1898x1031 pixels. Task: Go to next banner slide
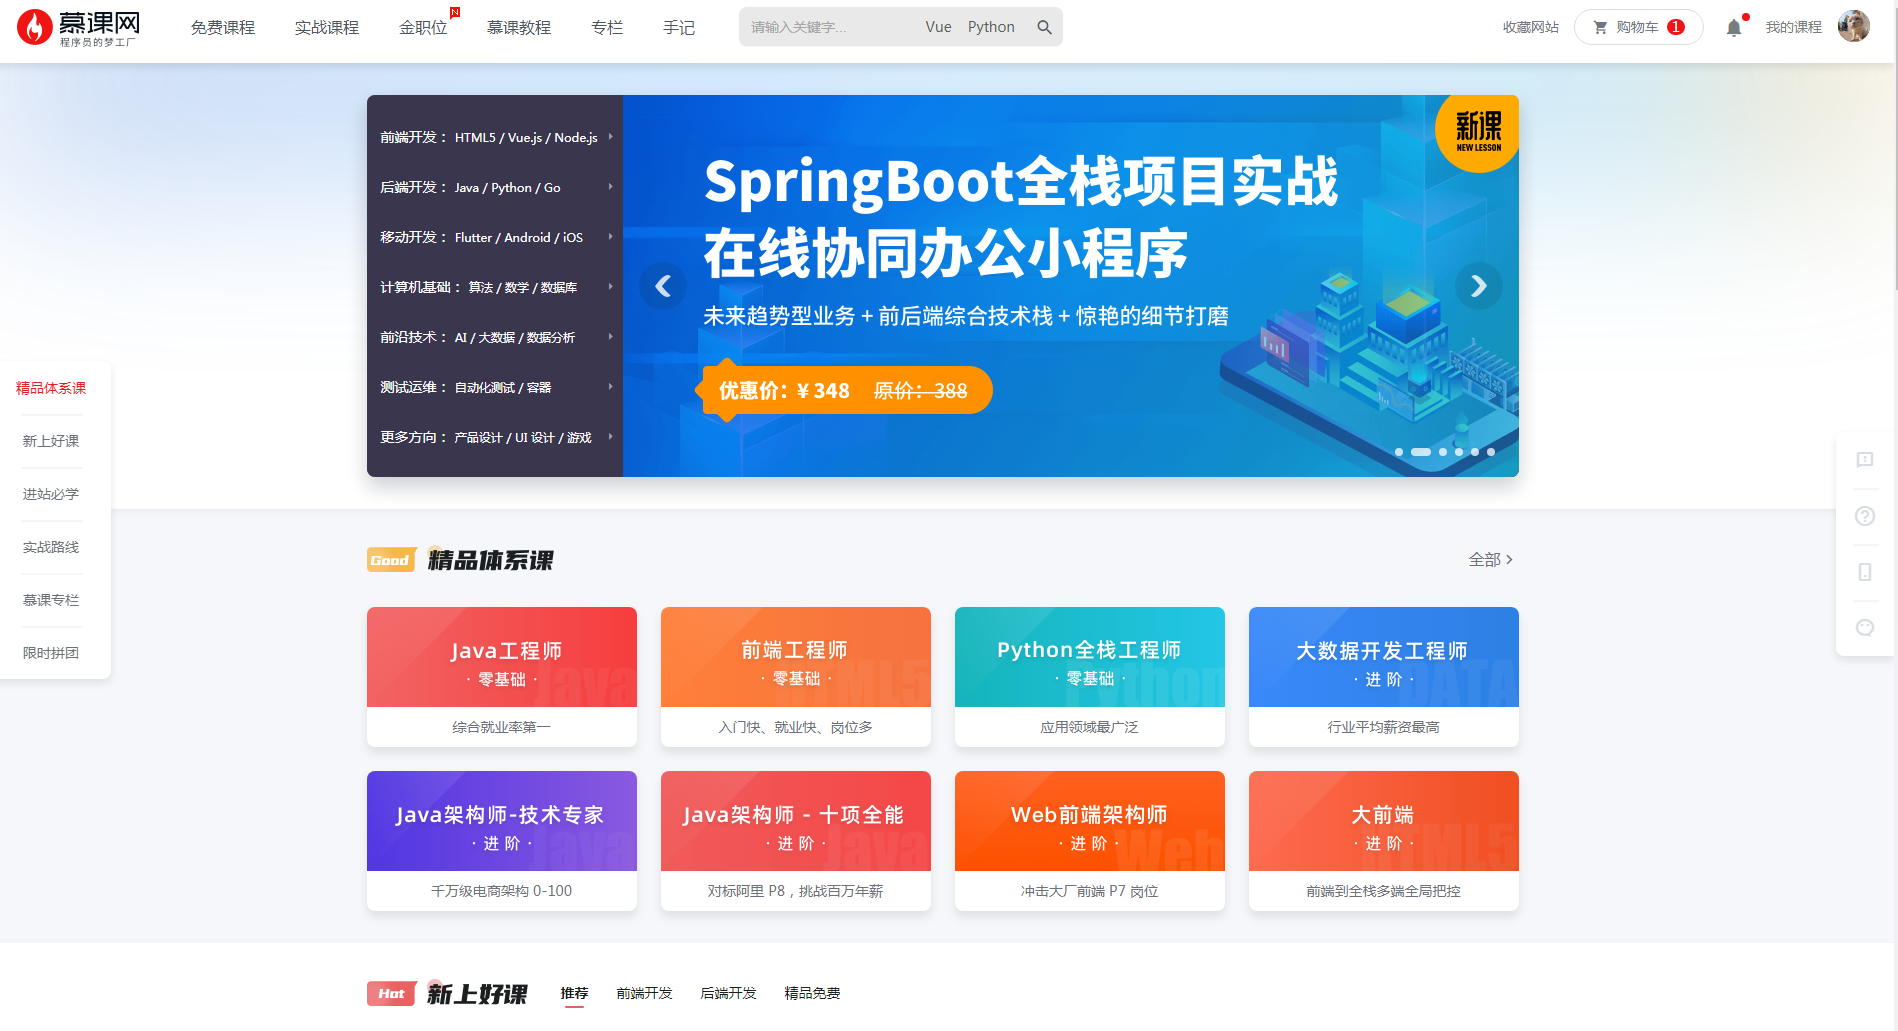click(x=1478, y=287)
